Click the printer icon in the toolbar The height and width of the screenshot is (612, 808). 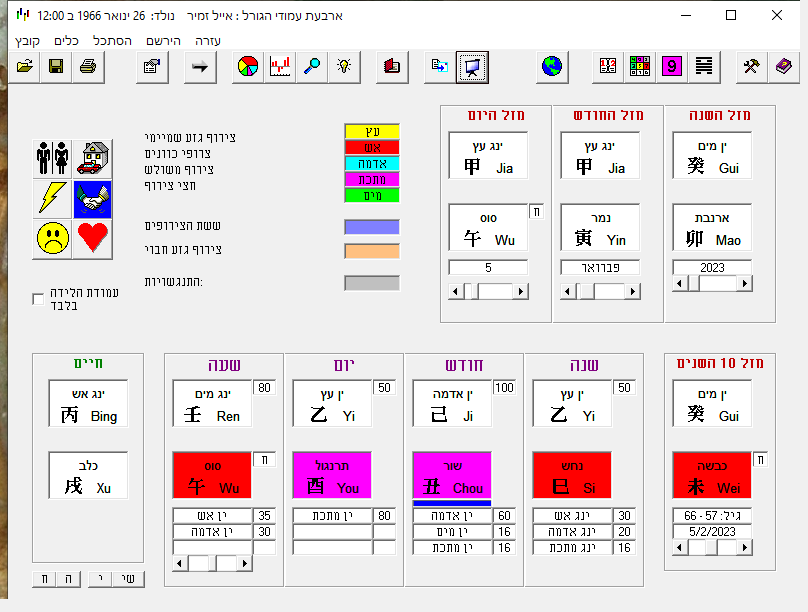tap(87, 67)
